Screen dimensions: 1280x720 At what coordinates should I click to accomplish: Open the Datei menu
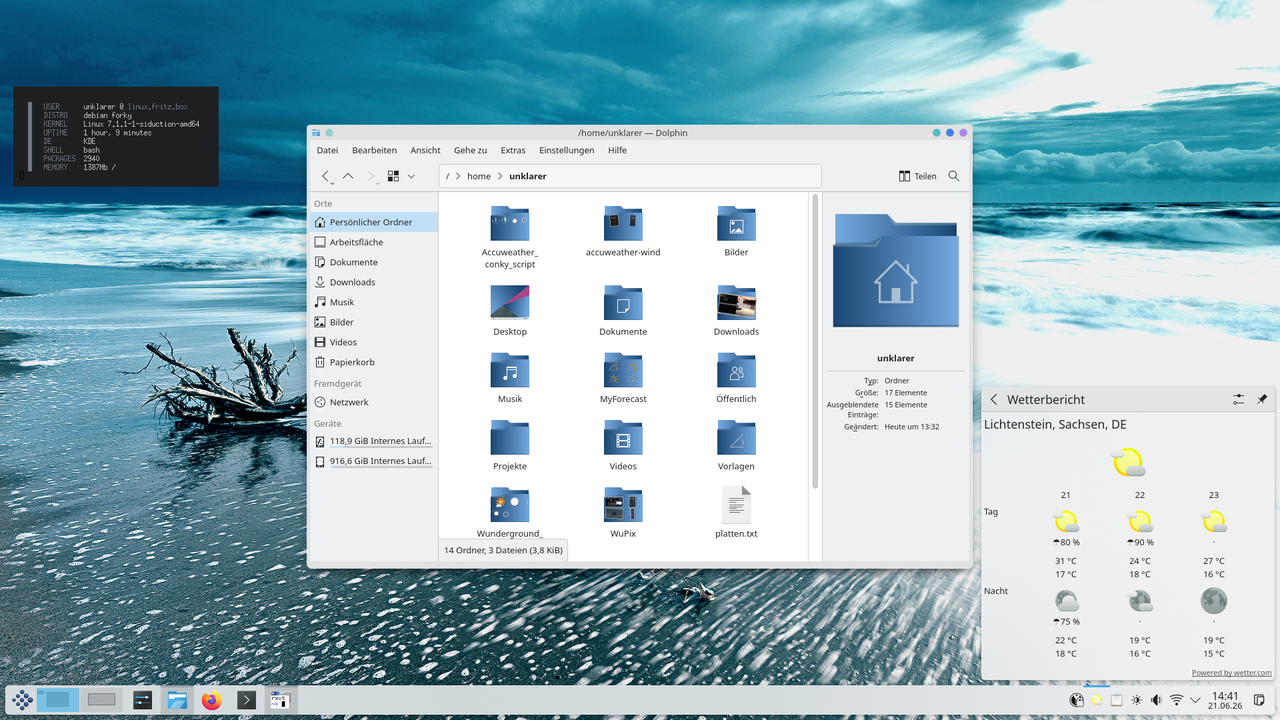[327, 150]
